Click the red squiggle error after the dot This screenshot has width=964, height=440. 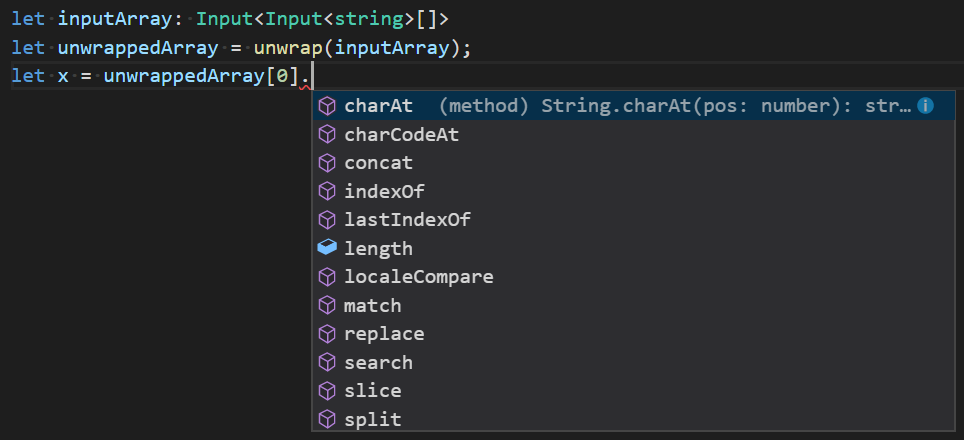coord(305,88)
